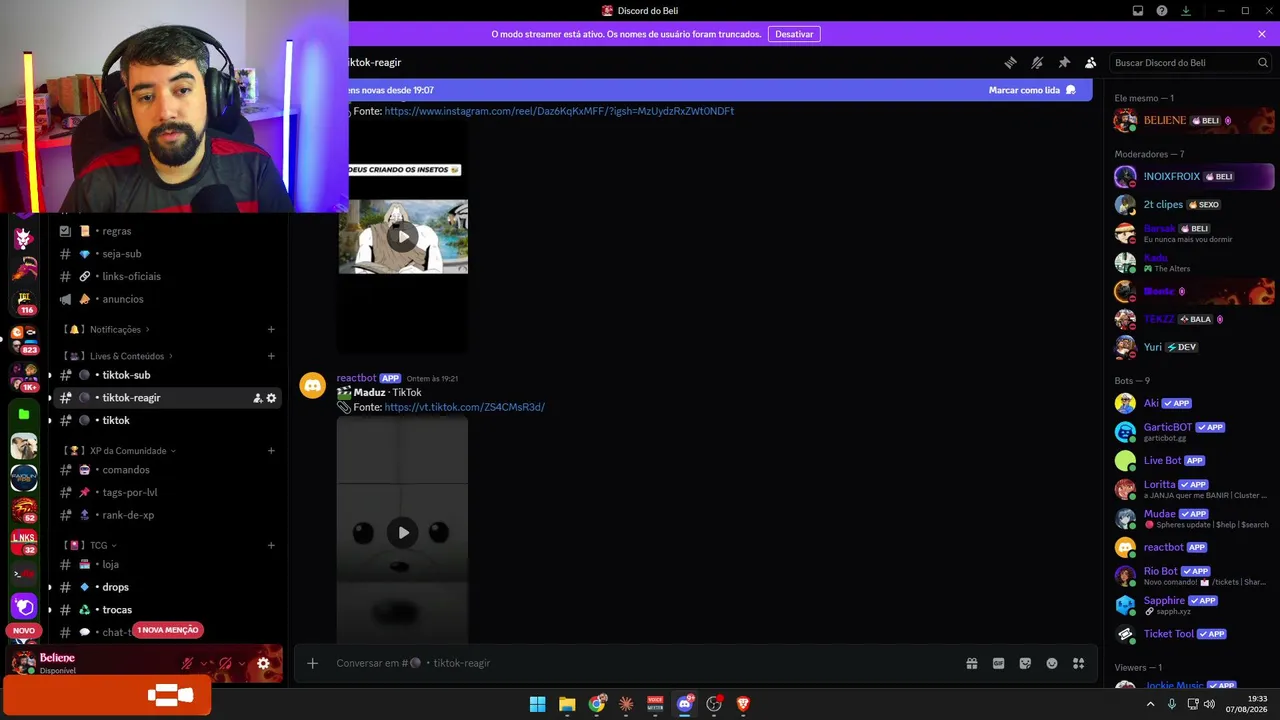Open microphone input options chevron
The height and width of the screenshot is (720, 1280).
[205, 663]
